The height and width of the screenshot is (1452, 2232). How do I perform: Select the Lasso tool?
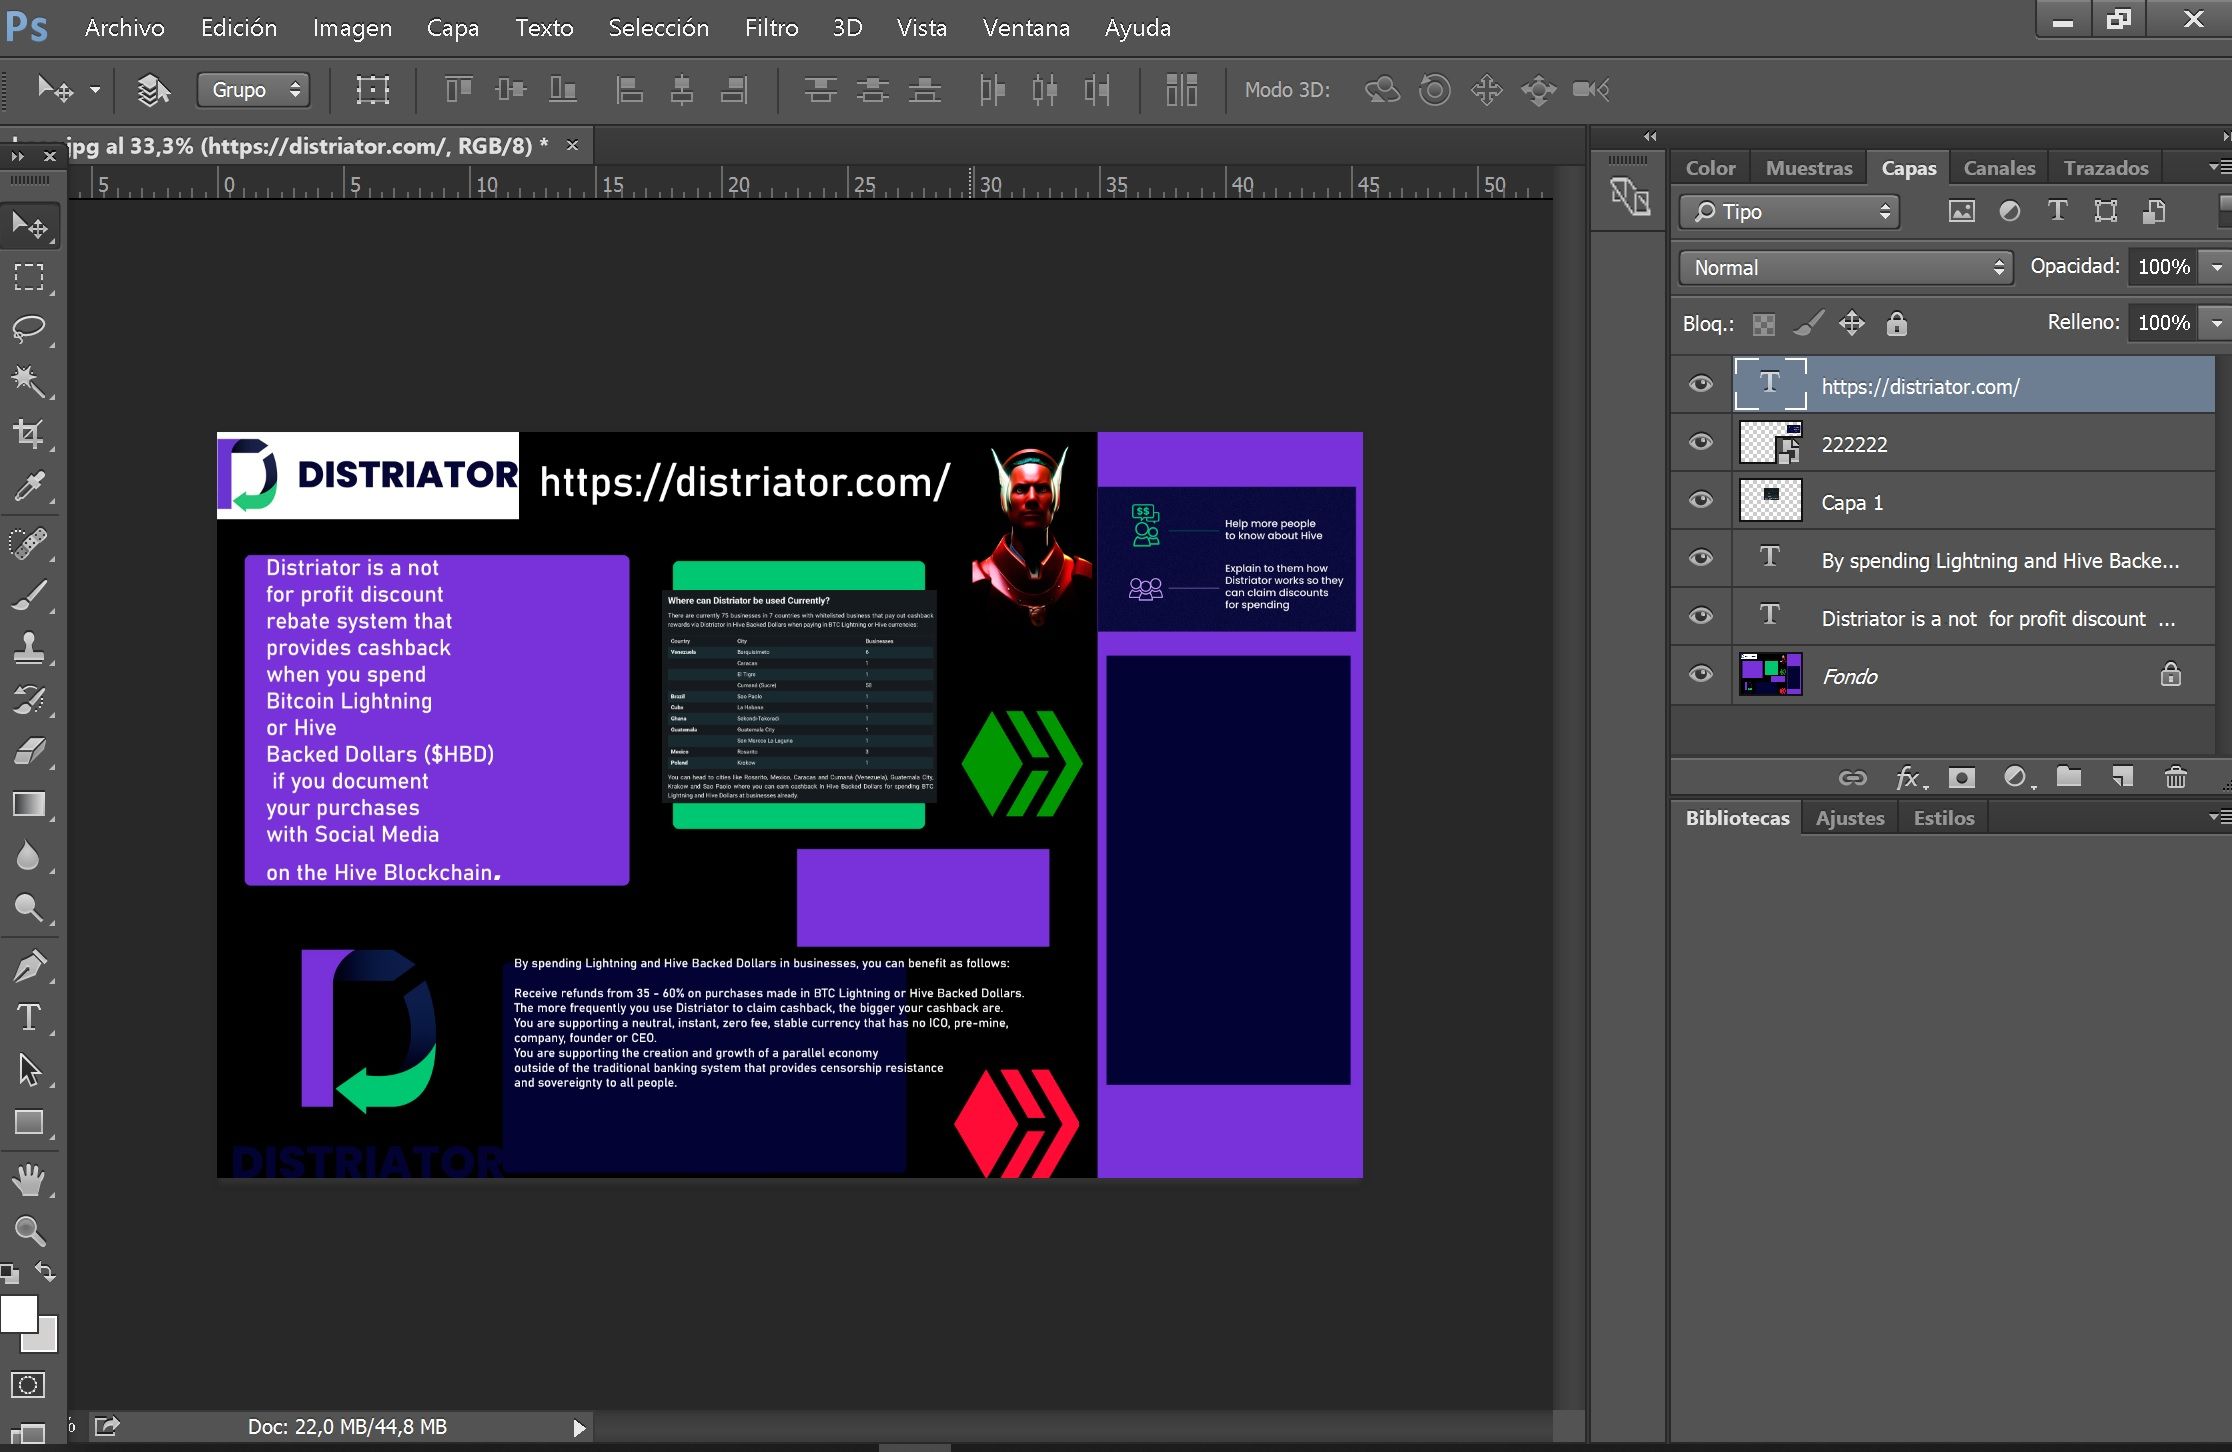pos(29,328)
